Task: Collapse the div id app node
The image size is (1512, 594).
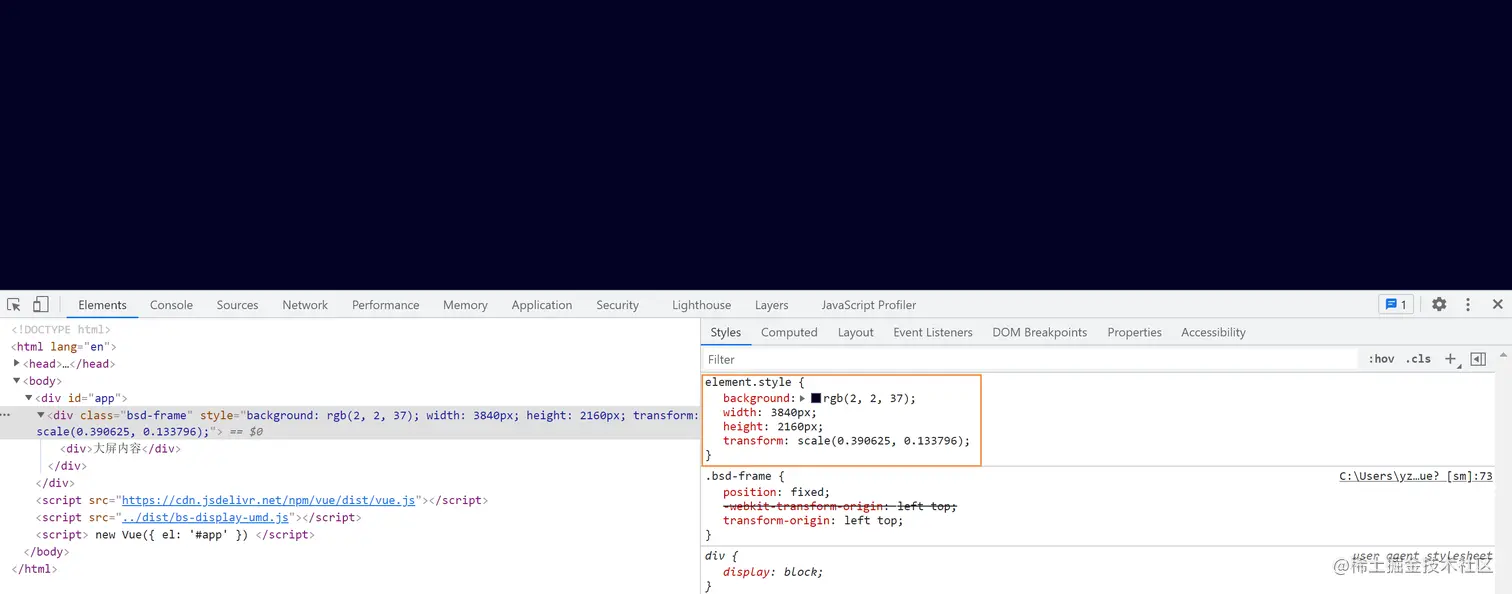Action: tap(28, 397)
